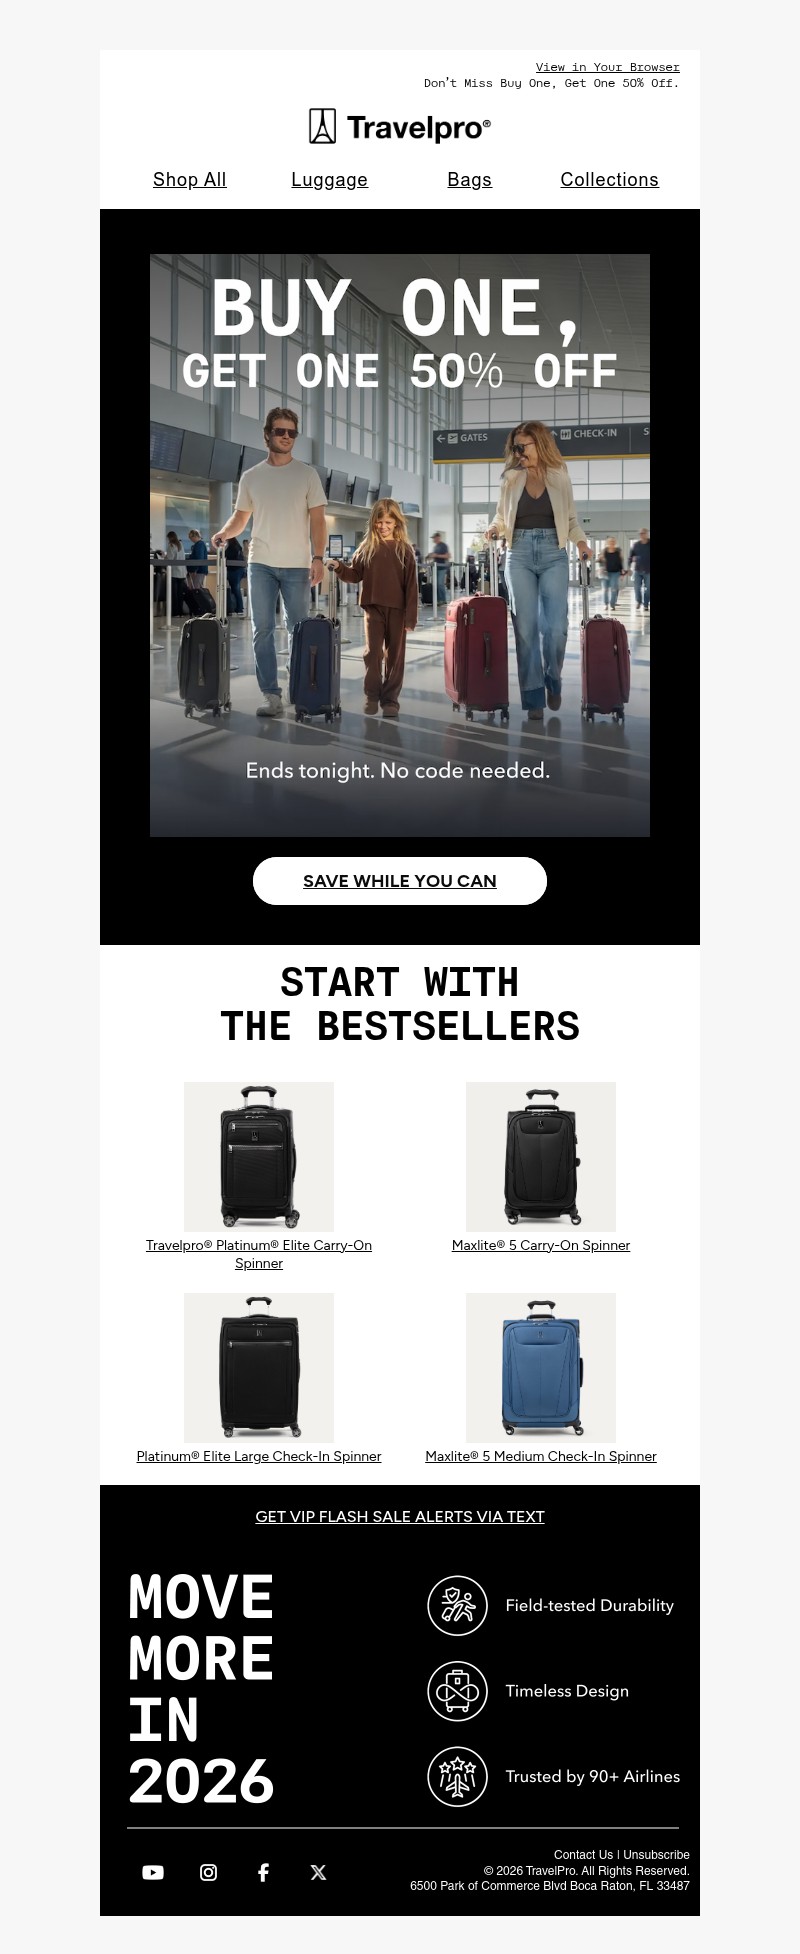Click the Travelpro logo
The height and width of the screenshot is (1954, 800).
pyautogui.click(x=400, y=127)
